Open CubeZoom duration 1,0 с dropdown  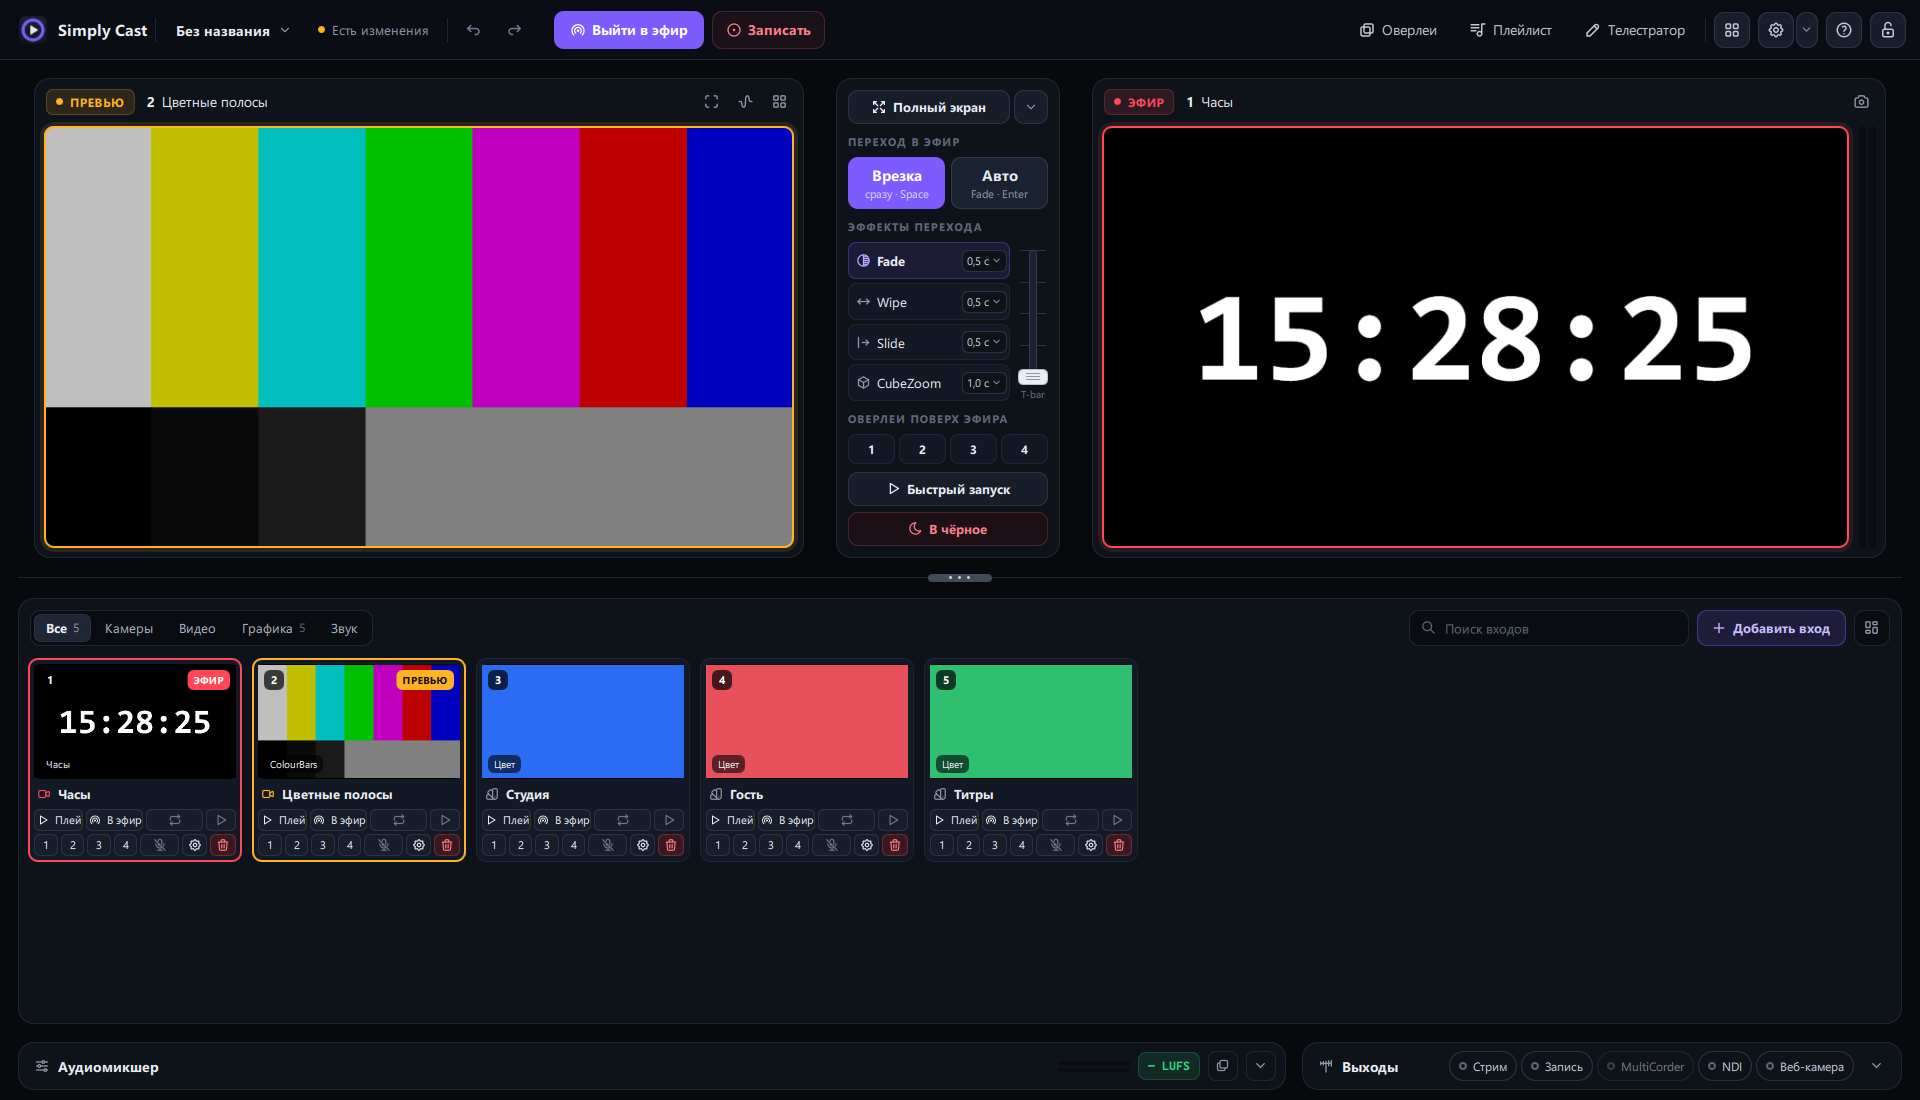pos(983,383)
